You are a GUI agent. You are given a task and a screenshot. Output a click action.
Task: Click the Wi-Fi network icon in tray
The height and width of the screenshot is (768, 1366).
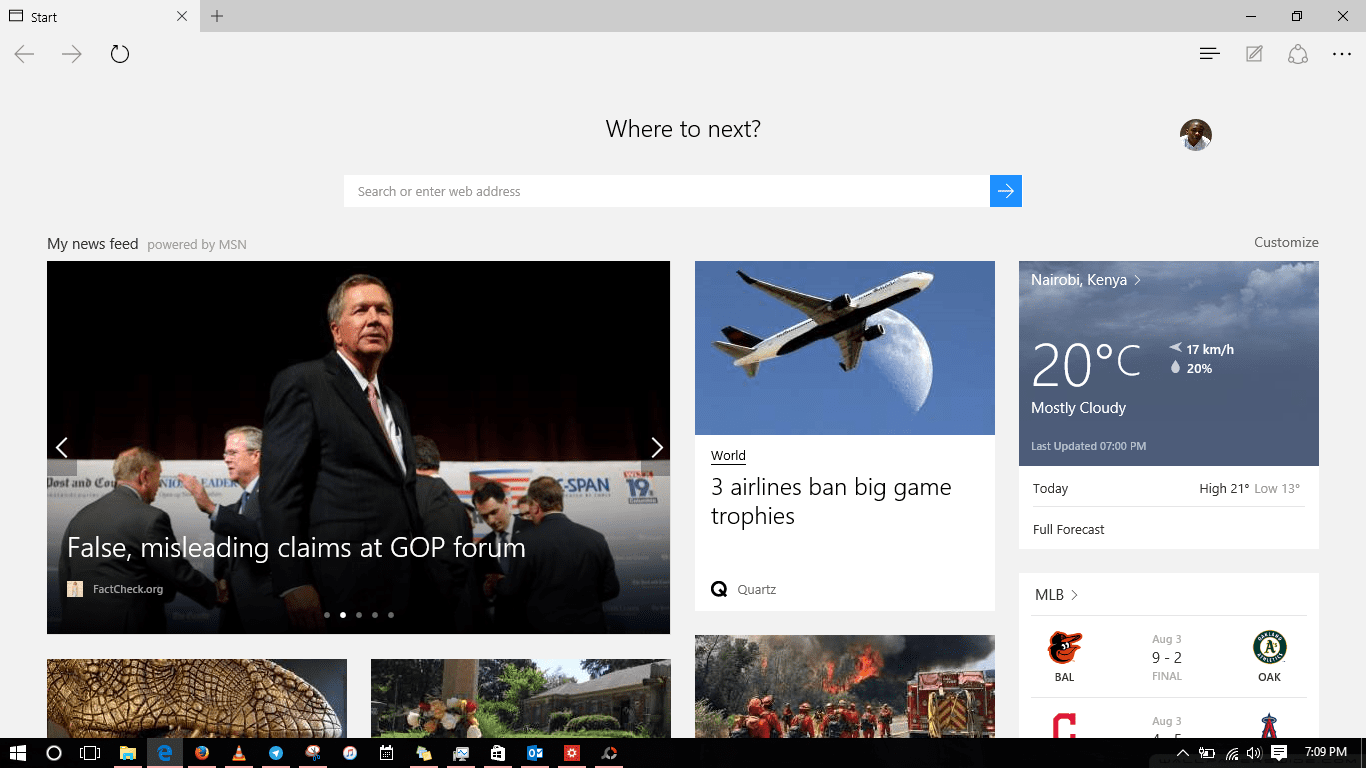point(1231,753)
